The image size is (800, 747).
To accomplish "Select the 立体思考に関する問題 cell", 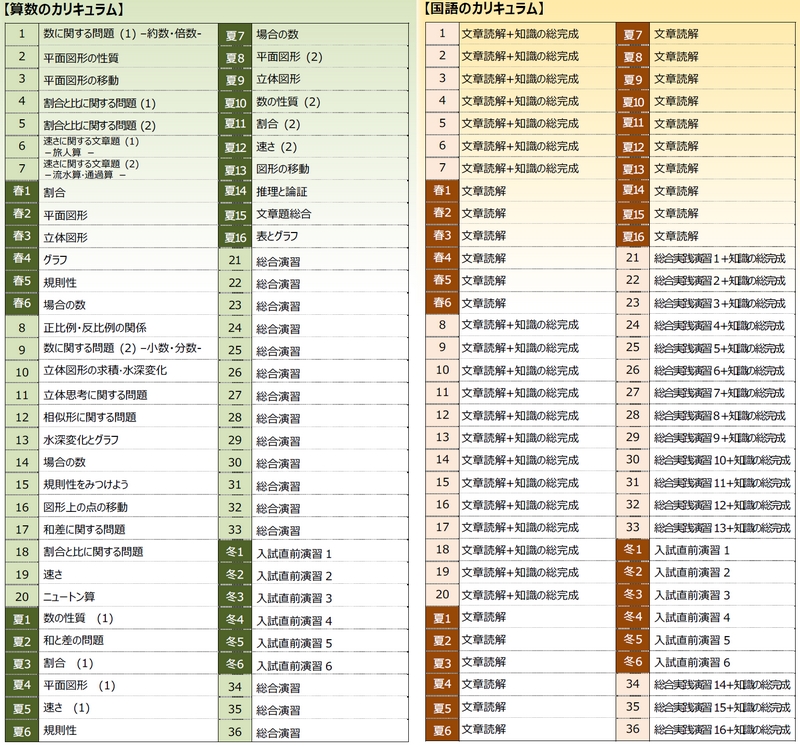I will pos(95,395).
